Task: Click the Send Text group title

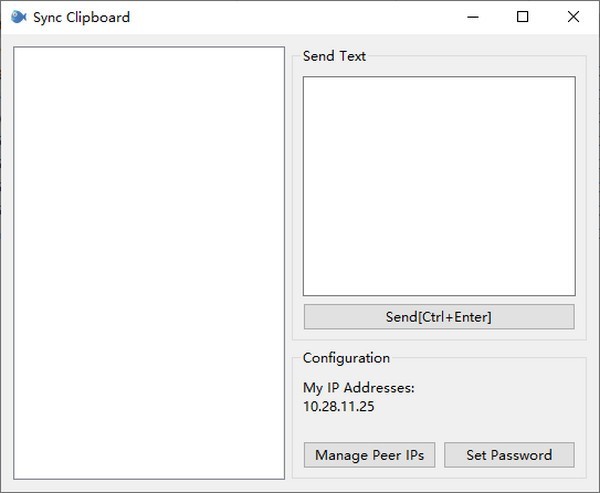Action: click(x=334, y=56)
